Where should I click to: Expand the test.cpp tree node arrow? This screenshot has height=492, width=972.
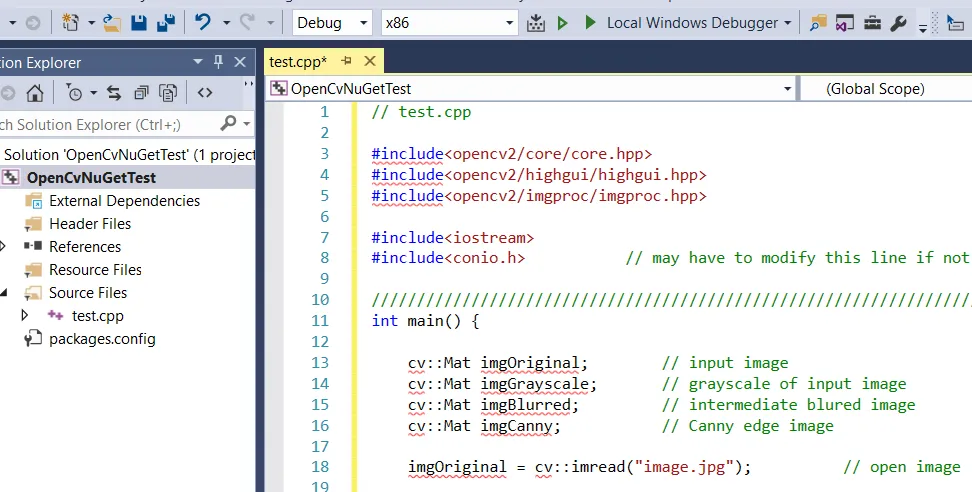point(25,315)
